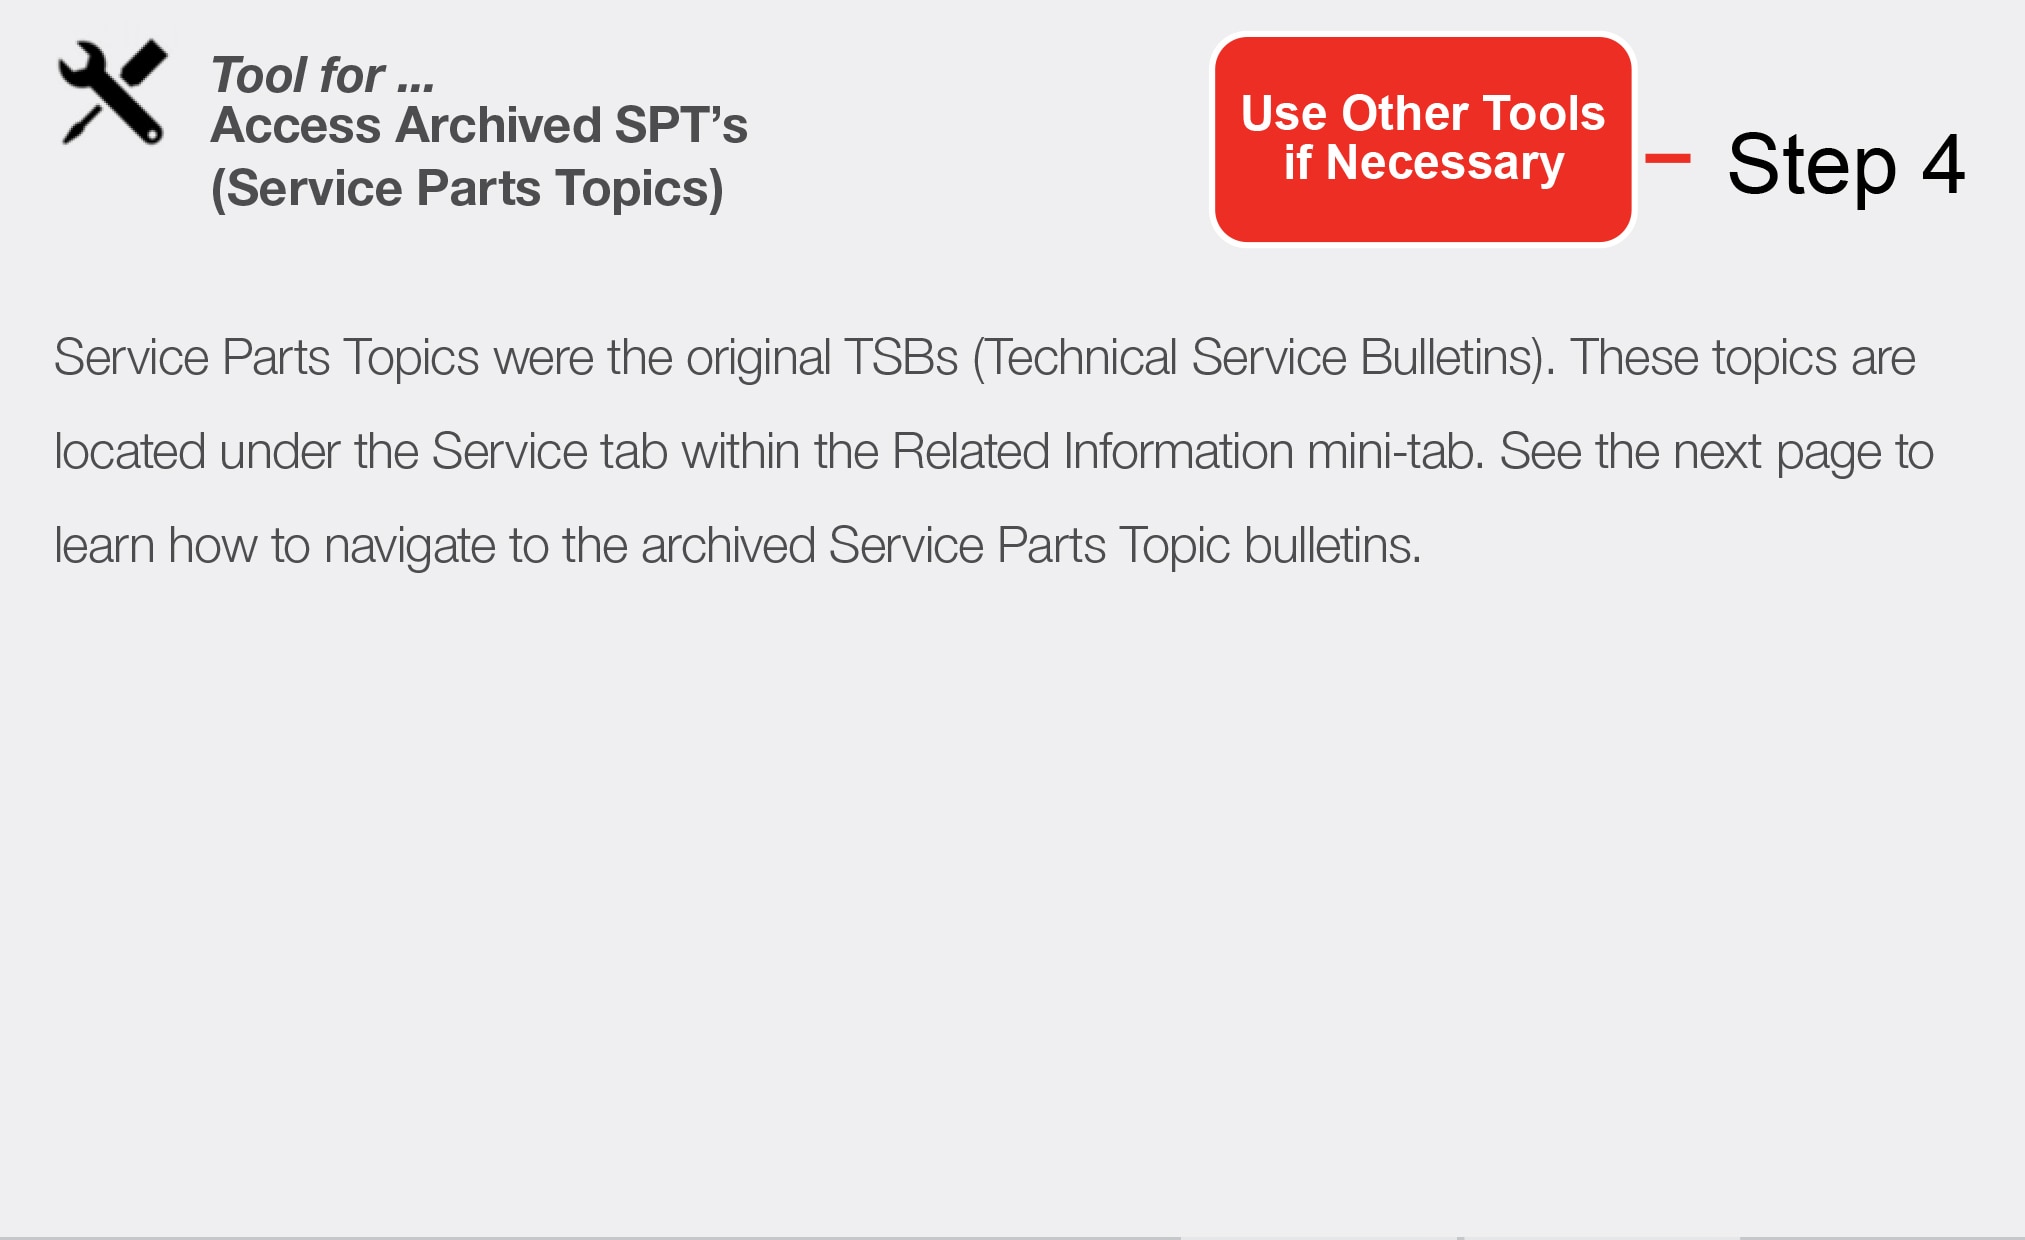Click the Step 4 label

(1845, 165)
